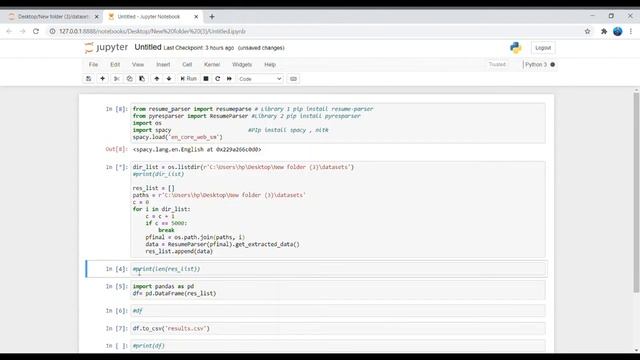The height and width of the screenshot is (360, 640).
Task: Open the View menu
Action: (x=138, y=64)
